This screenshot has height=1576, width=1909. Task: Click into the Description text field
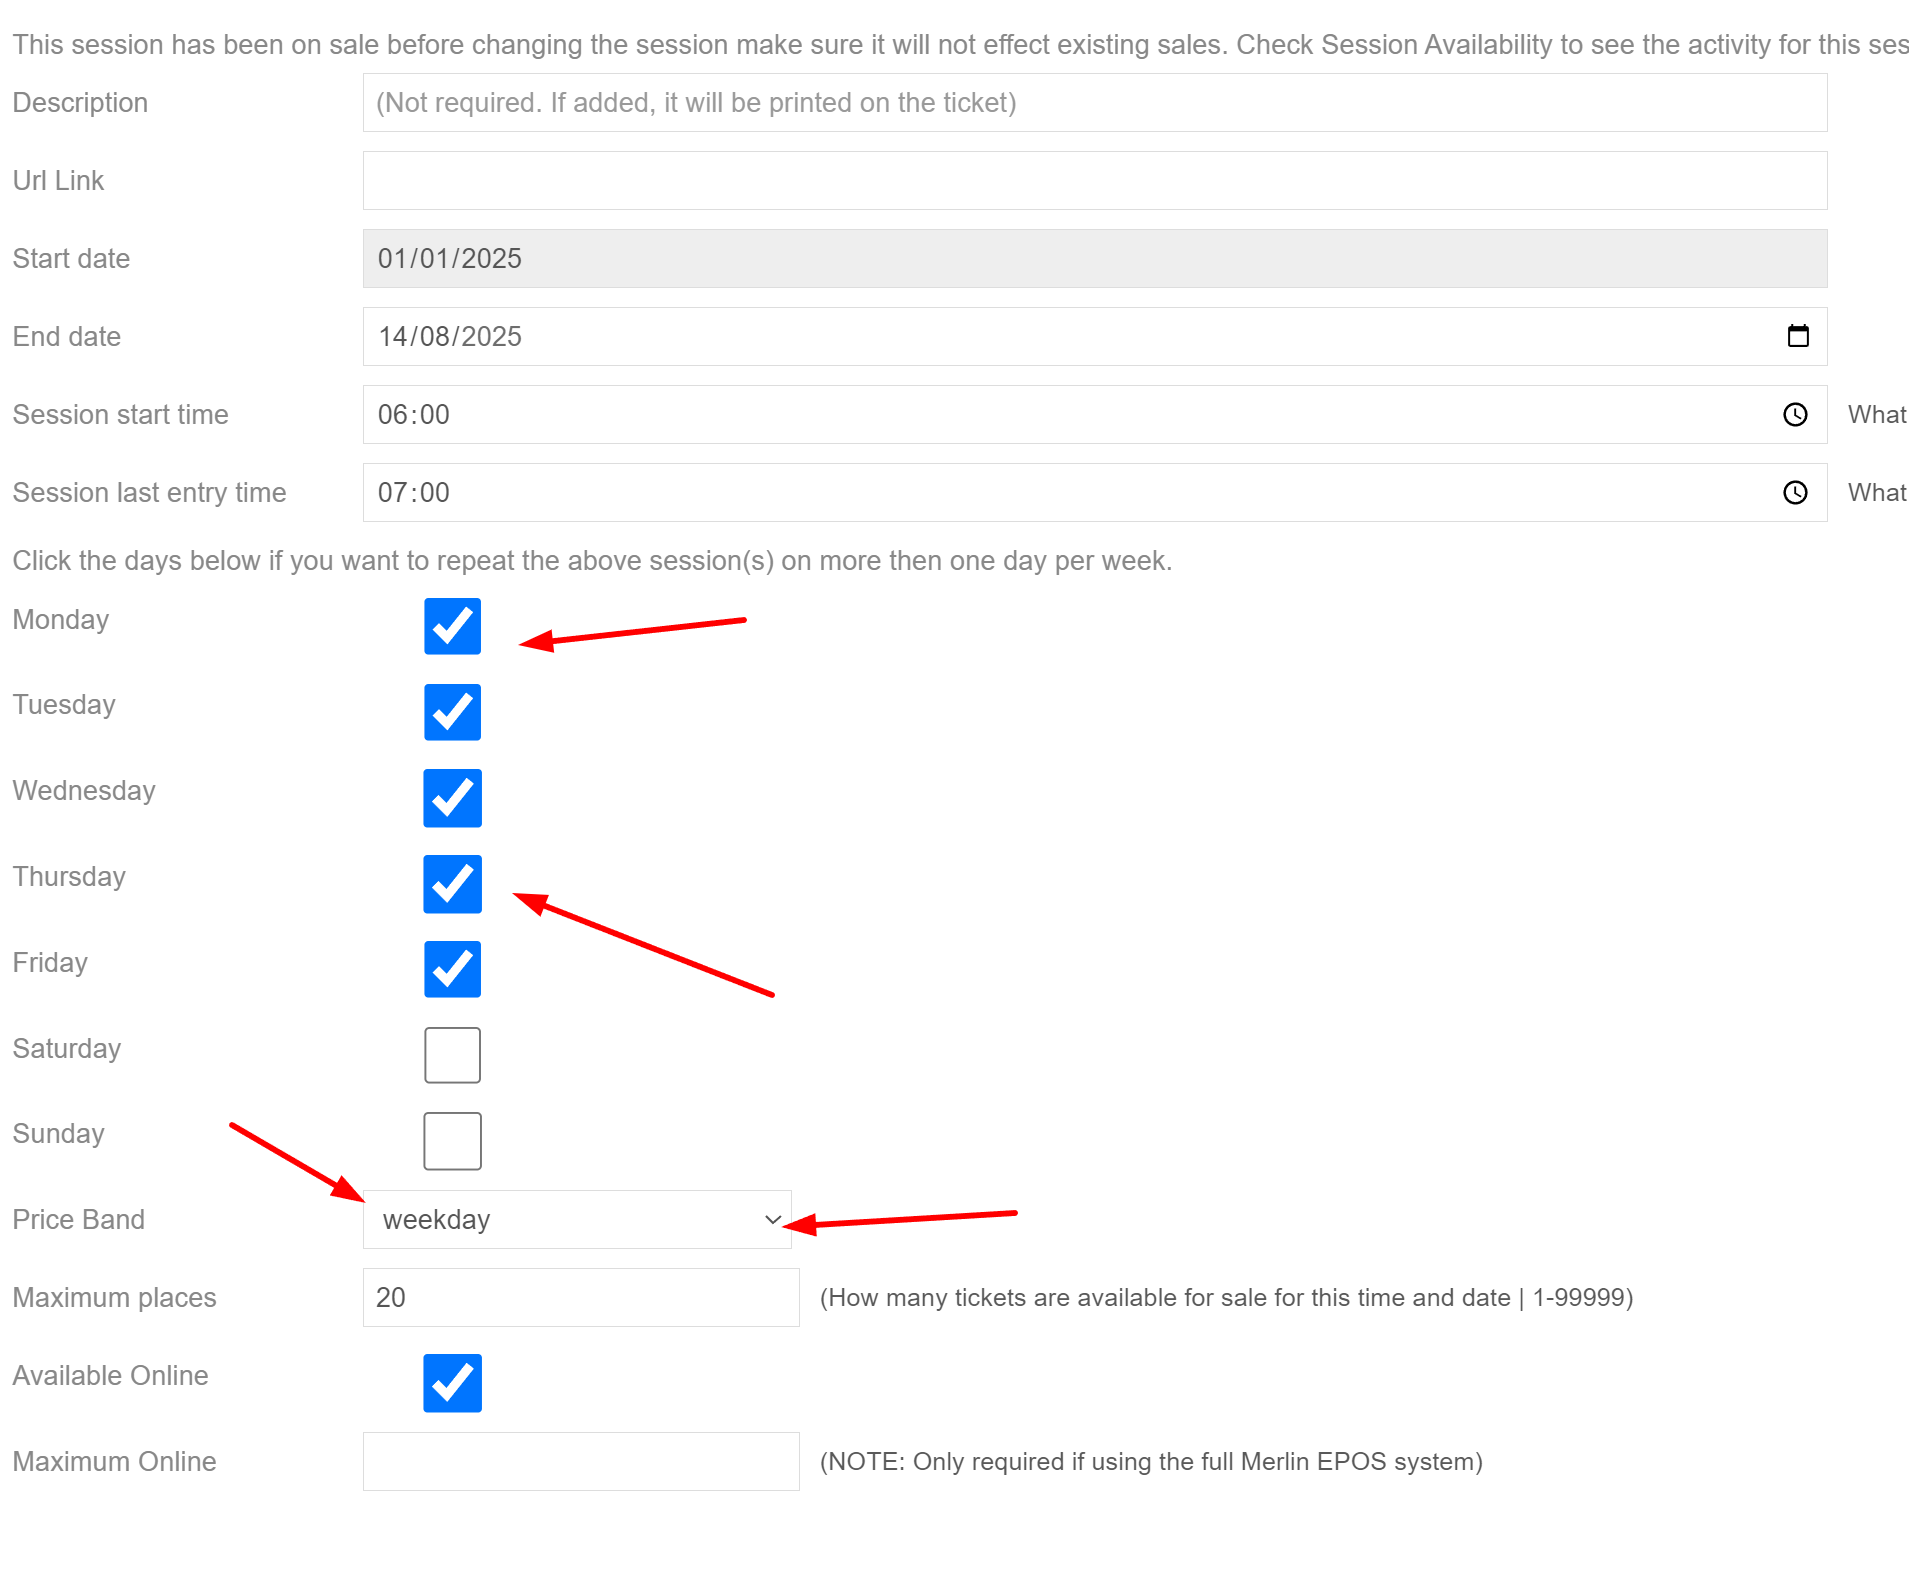click(1094, 102)
